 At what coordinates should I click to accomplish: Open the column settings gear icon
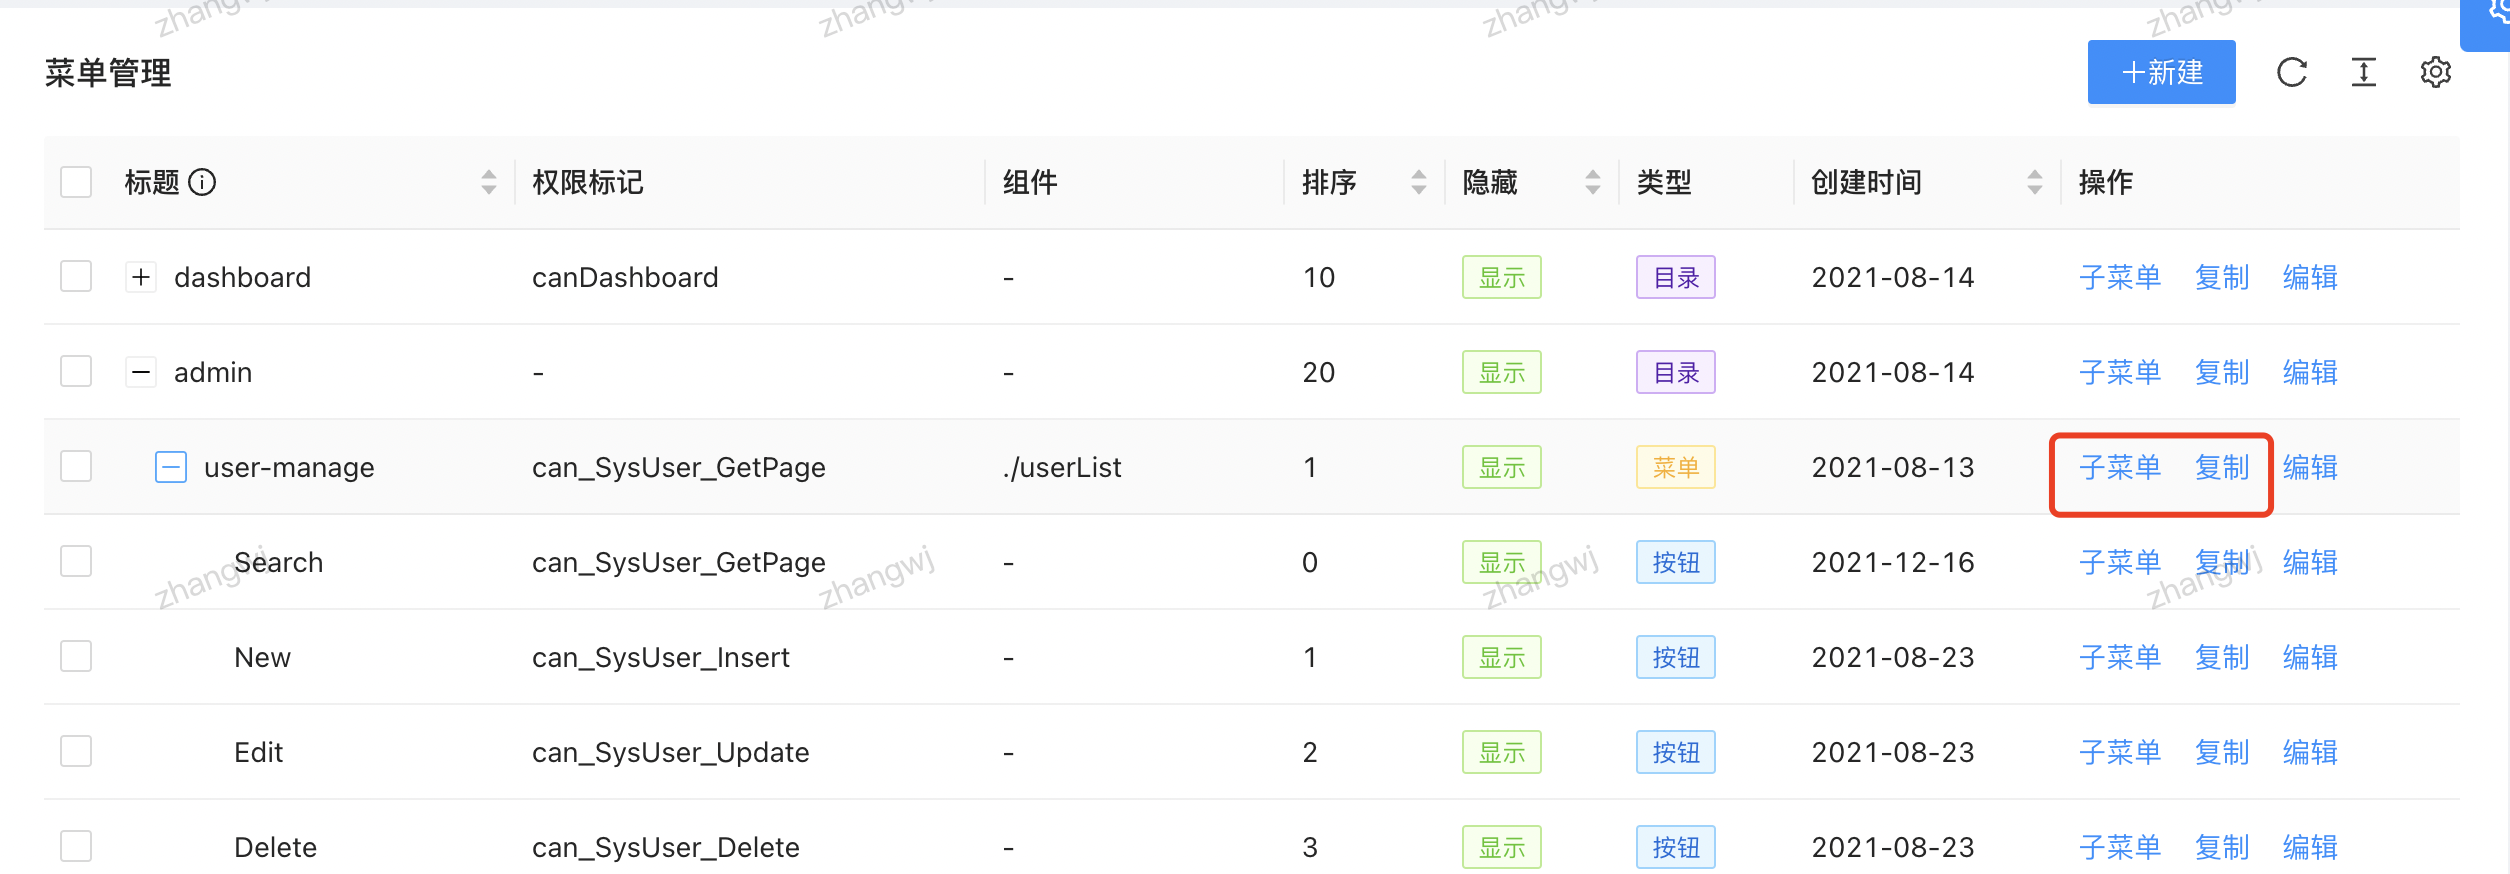pyautogui.click(x=2436, y=72)
